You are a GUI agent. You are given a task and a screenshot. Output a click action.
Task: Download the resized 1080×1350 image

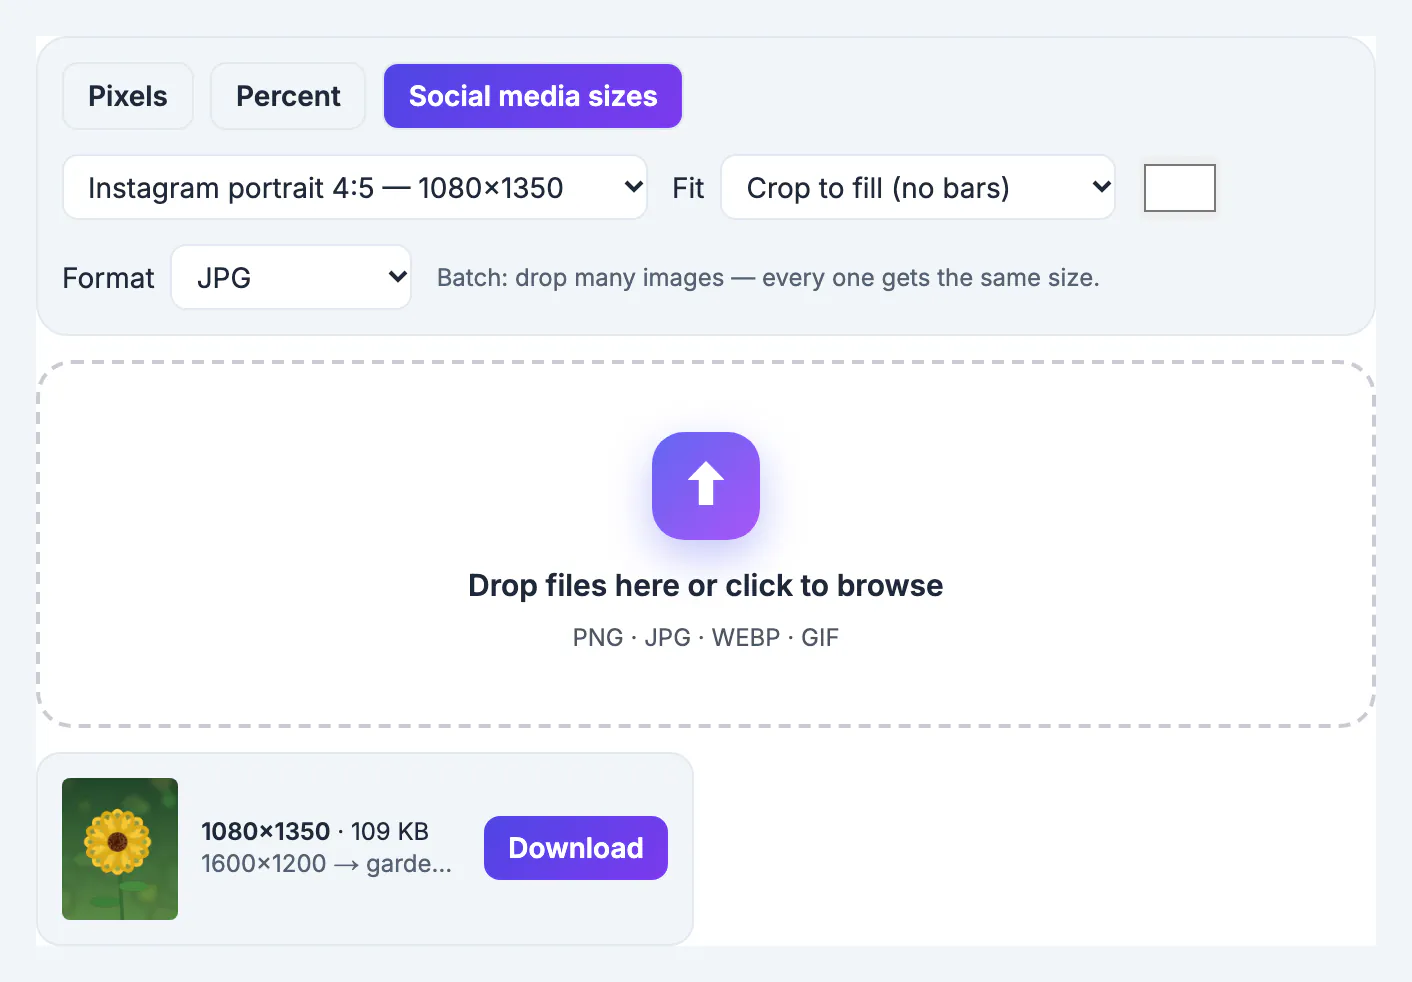(576, 848)
